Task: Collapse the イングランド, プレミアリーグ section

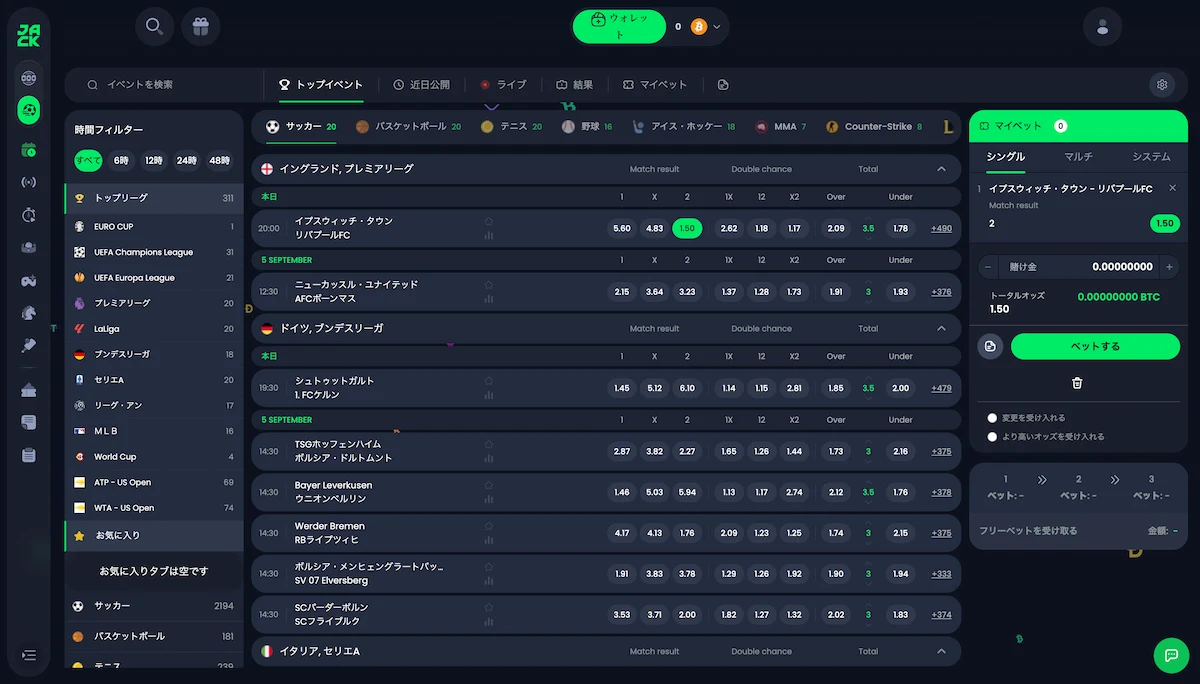Action: pos(941,169)
